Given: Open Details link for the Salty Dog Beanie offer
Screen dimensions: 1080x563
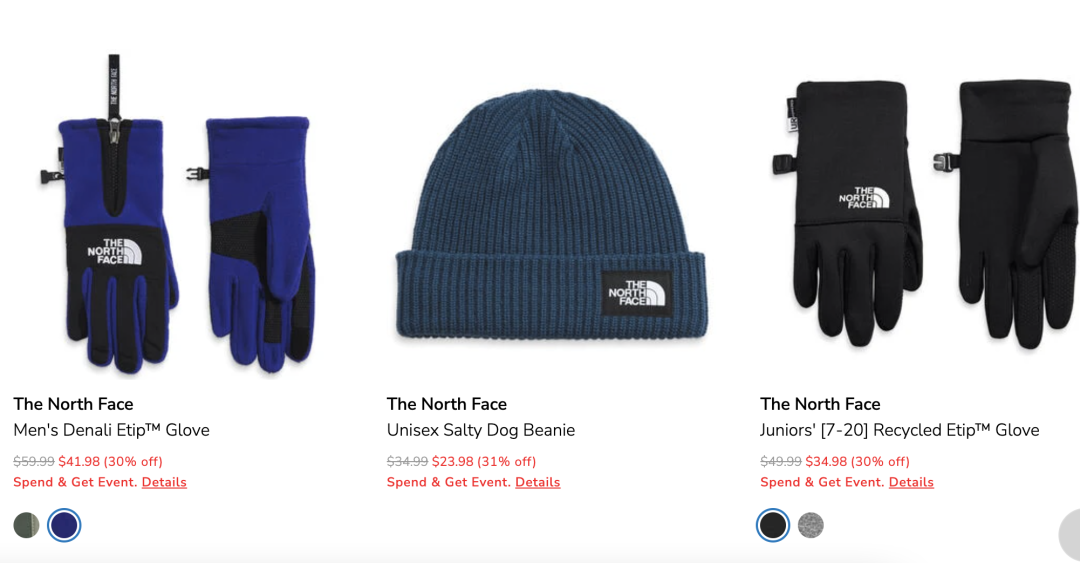Looking at the screenshot, I should (538, 482).
